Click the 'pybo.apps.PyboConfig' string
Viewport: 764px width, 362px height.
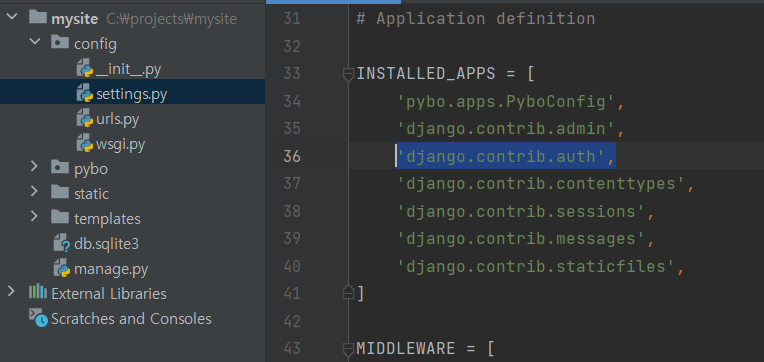tap(506, 102)
